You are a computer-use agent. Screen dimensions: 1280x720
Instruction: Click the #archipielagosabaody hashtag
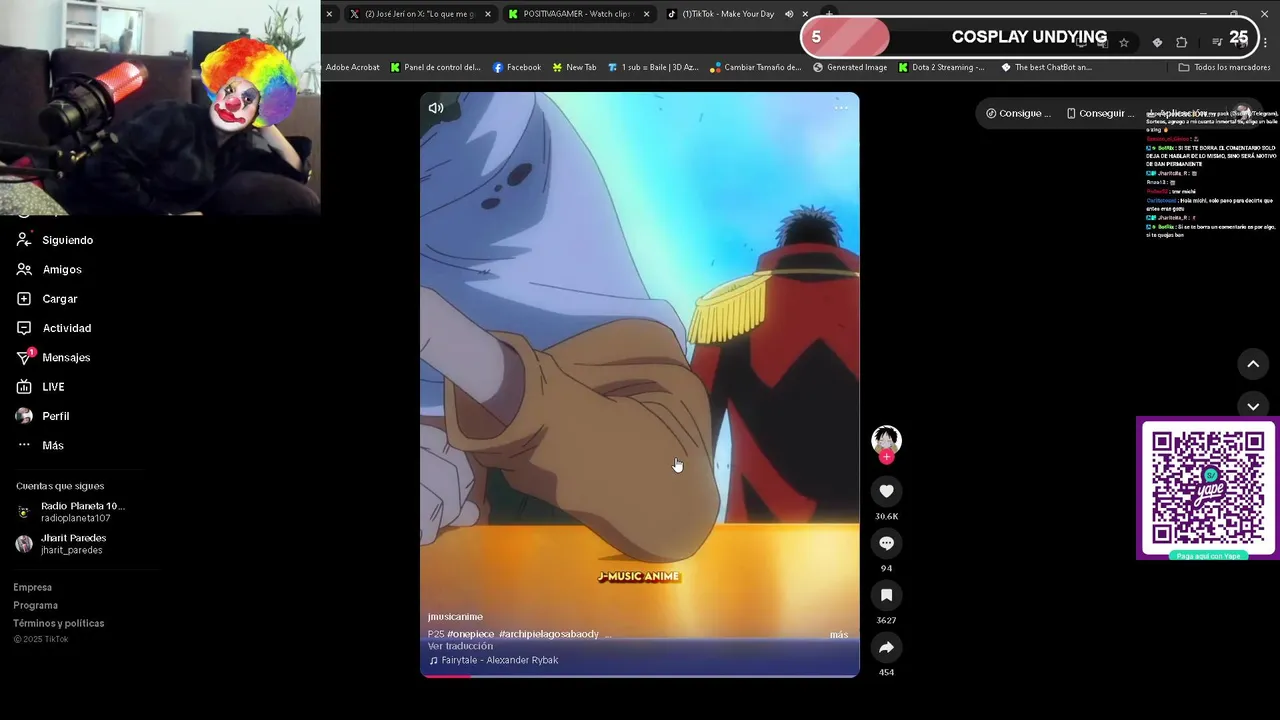[548, 634]
